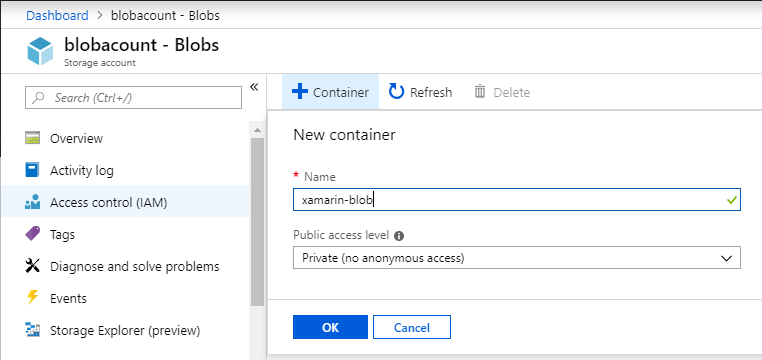Click OK to create the container
This screenshot has width=762, height=360.
[x=330, y=327]
